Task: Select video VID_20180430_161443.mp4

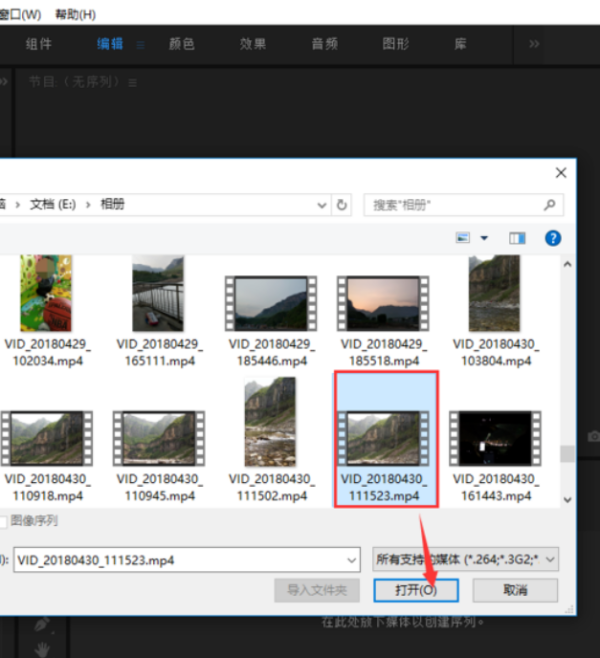Action: [x=495, y=456]
